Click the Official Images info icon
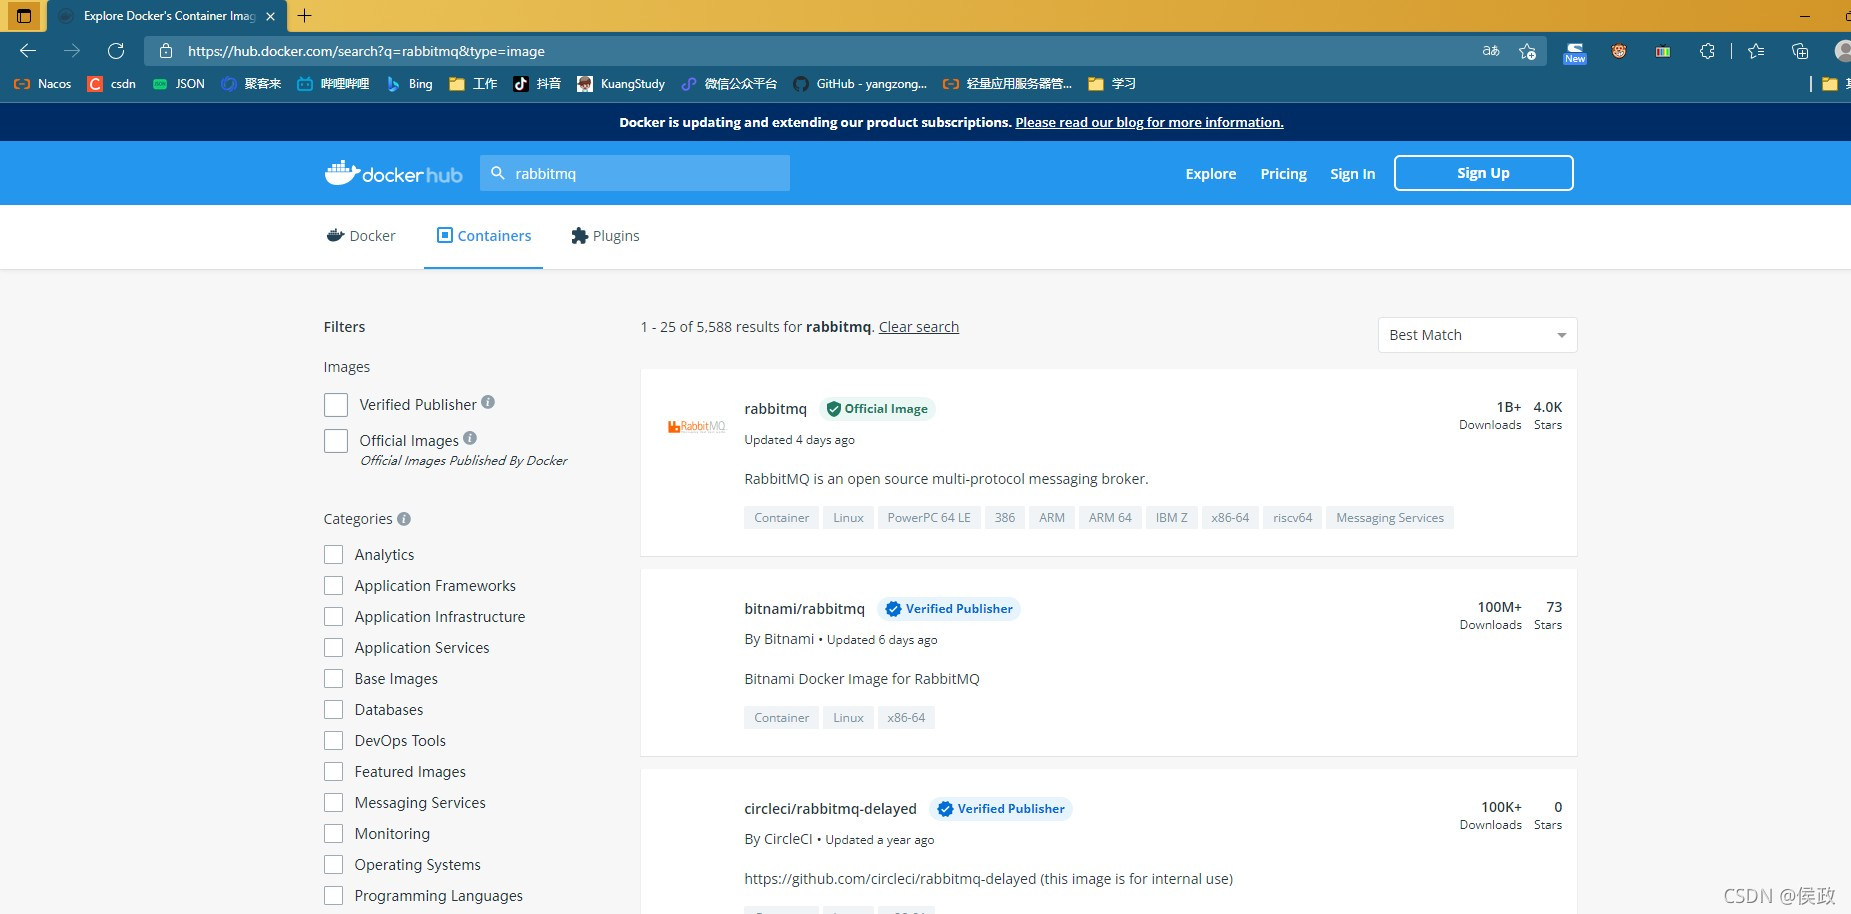Image resolution: width=1851 pixels, height=914 pixels. pyautogui.click(x=470, y=438)
